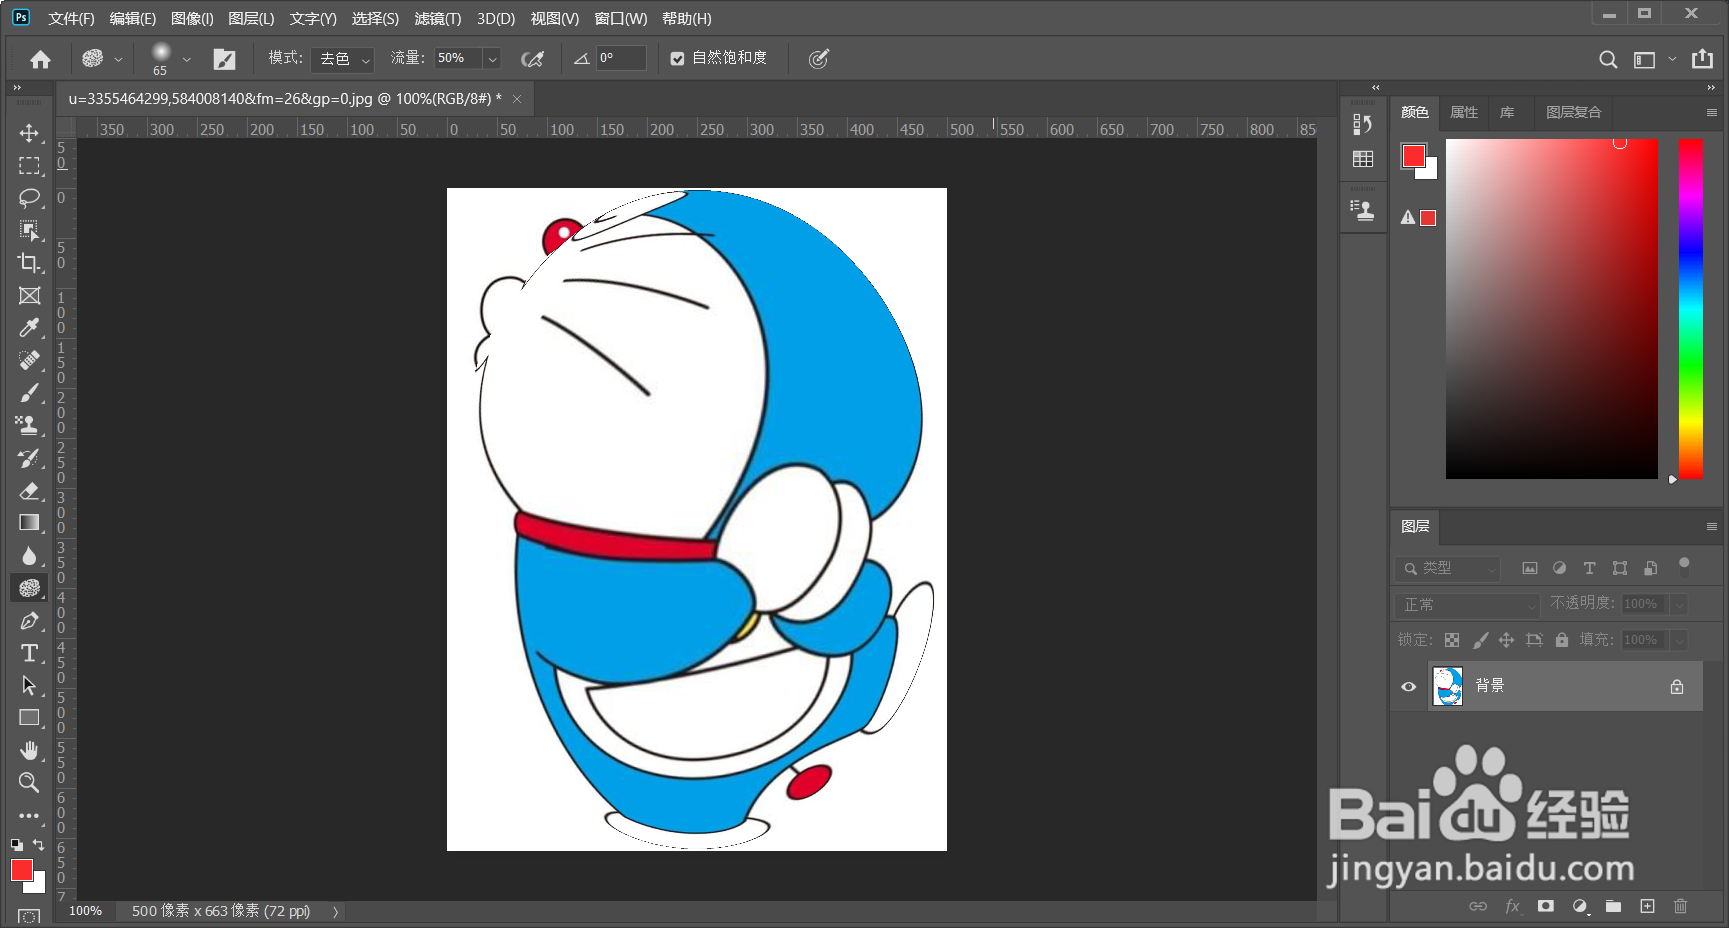Select the Clone Stamp tool

point(29,425)
